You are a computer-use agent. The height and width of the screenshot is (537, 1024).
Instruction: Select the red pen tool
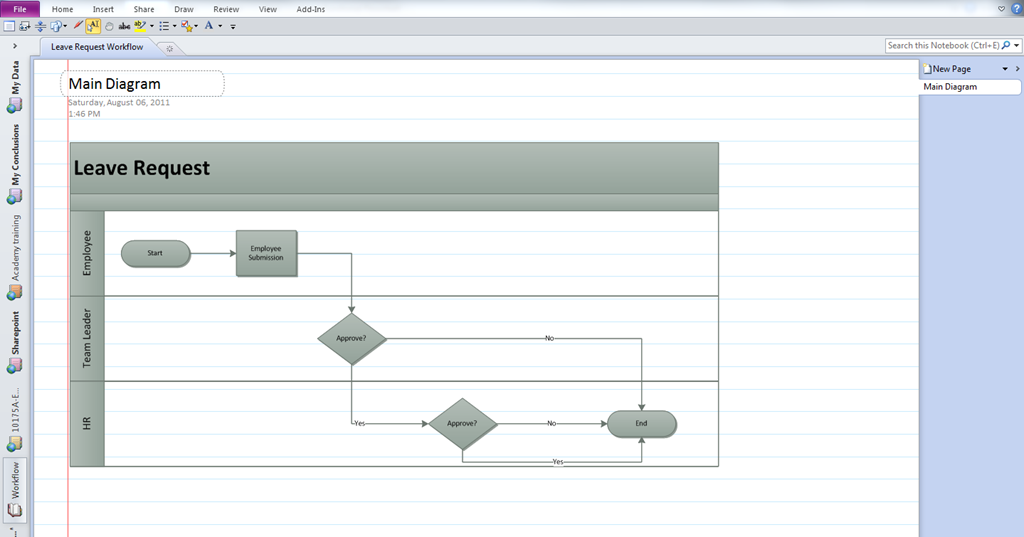(x=78, y=26)
